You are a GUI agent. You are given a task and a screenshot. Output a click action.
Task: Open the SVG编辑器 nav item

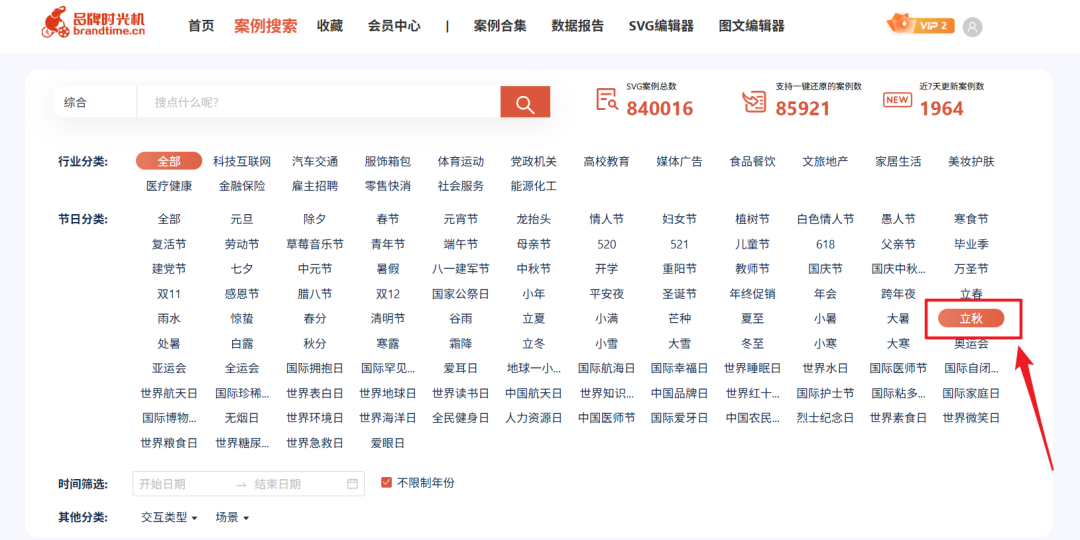661,26
